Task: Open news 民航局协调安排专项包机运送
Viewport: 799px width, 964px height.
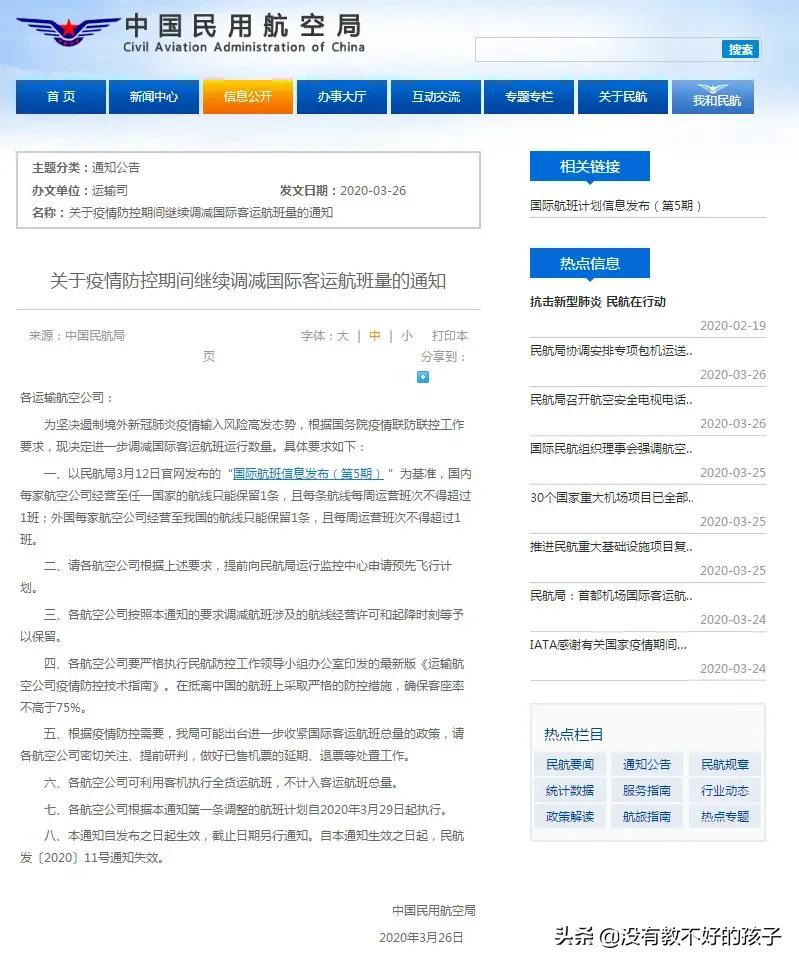Action: pos(612,351)
